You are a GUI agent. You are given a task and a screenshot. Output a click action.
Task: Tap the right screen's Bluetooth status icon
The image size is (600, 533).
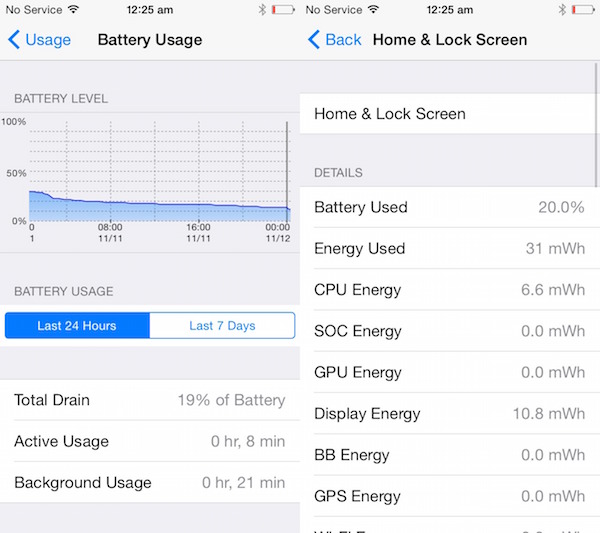[562, 10]
